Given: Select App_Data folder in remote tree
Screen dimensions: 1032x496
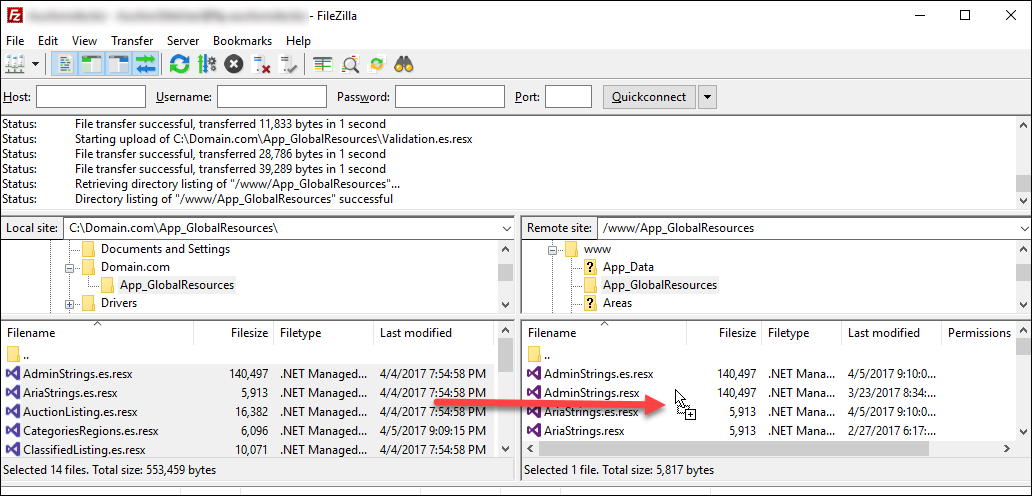Looking at the screenshot, I should (628, 267).
